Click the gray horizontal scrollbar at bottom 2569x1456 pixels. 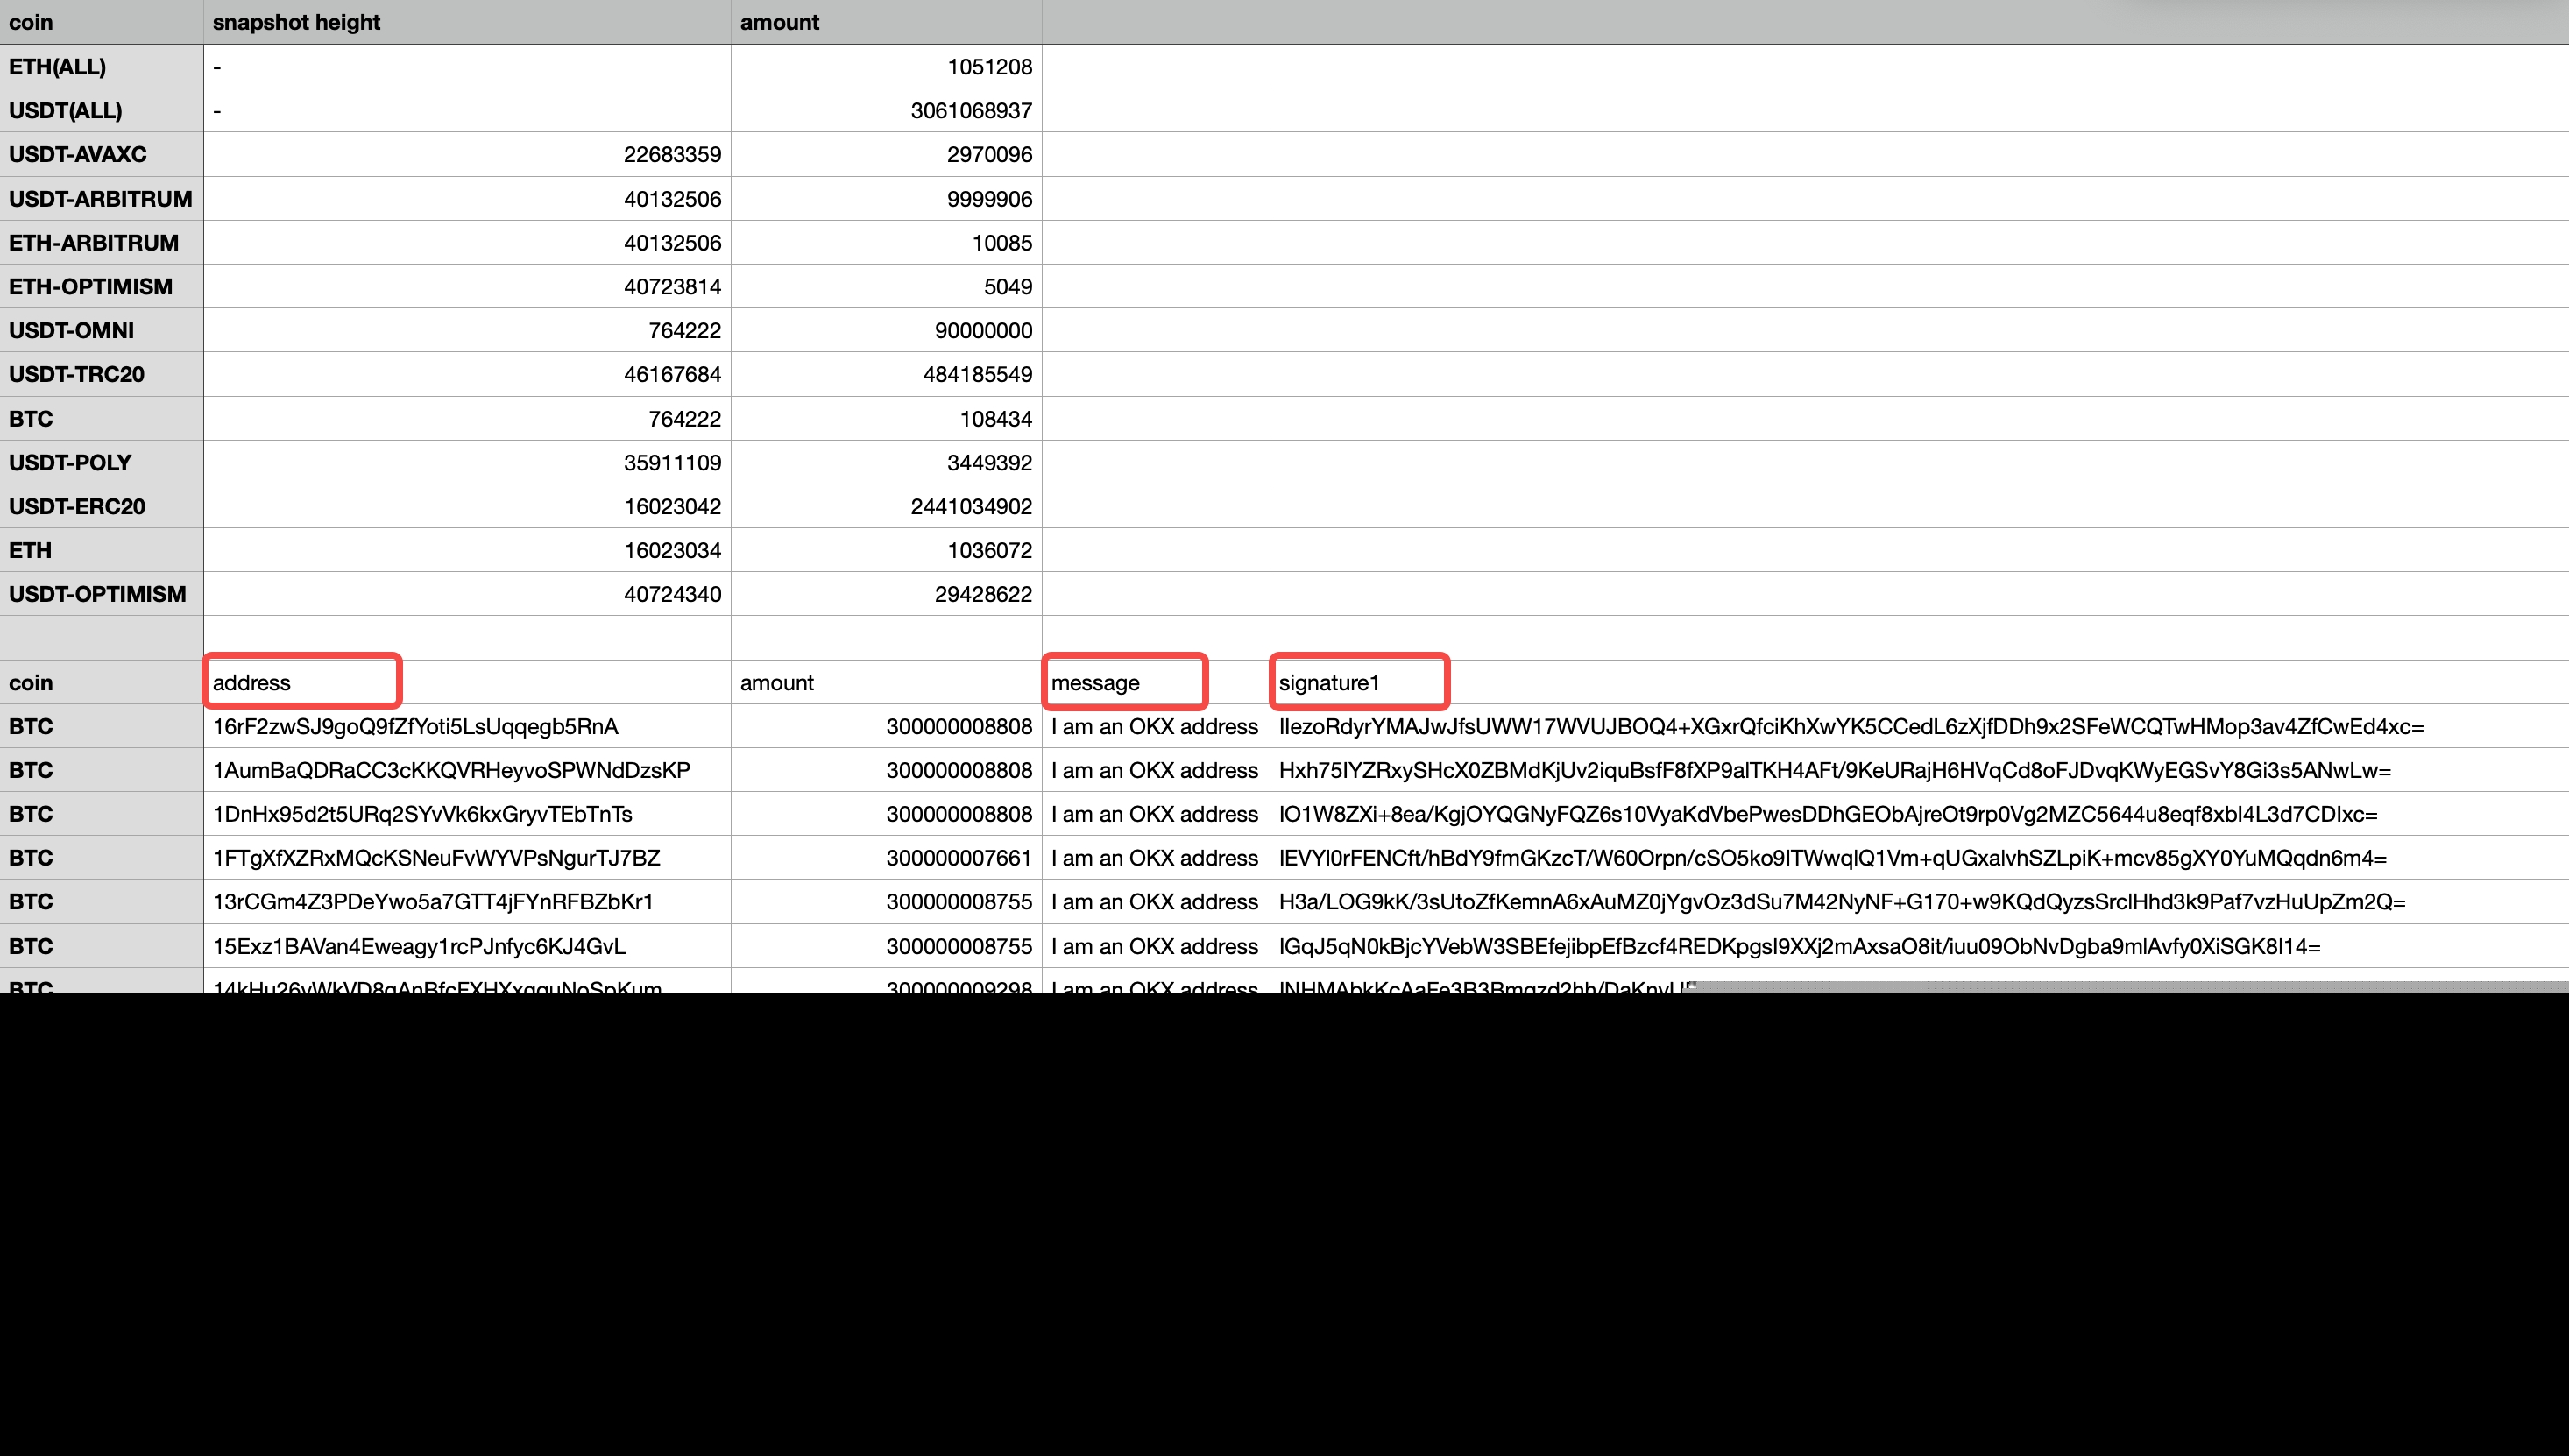click(x=2130, y=987)
